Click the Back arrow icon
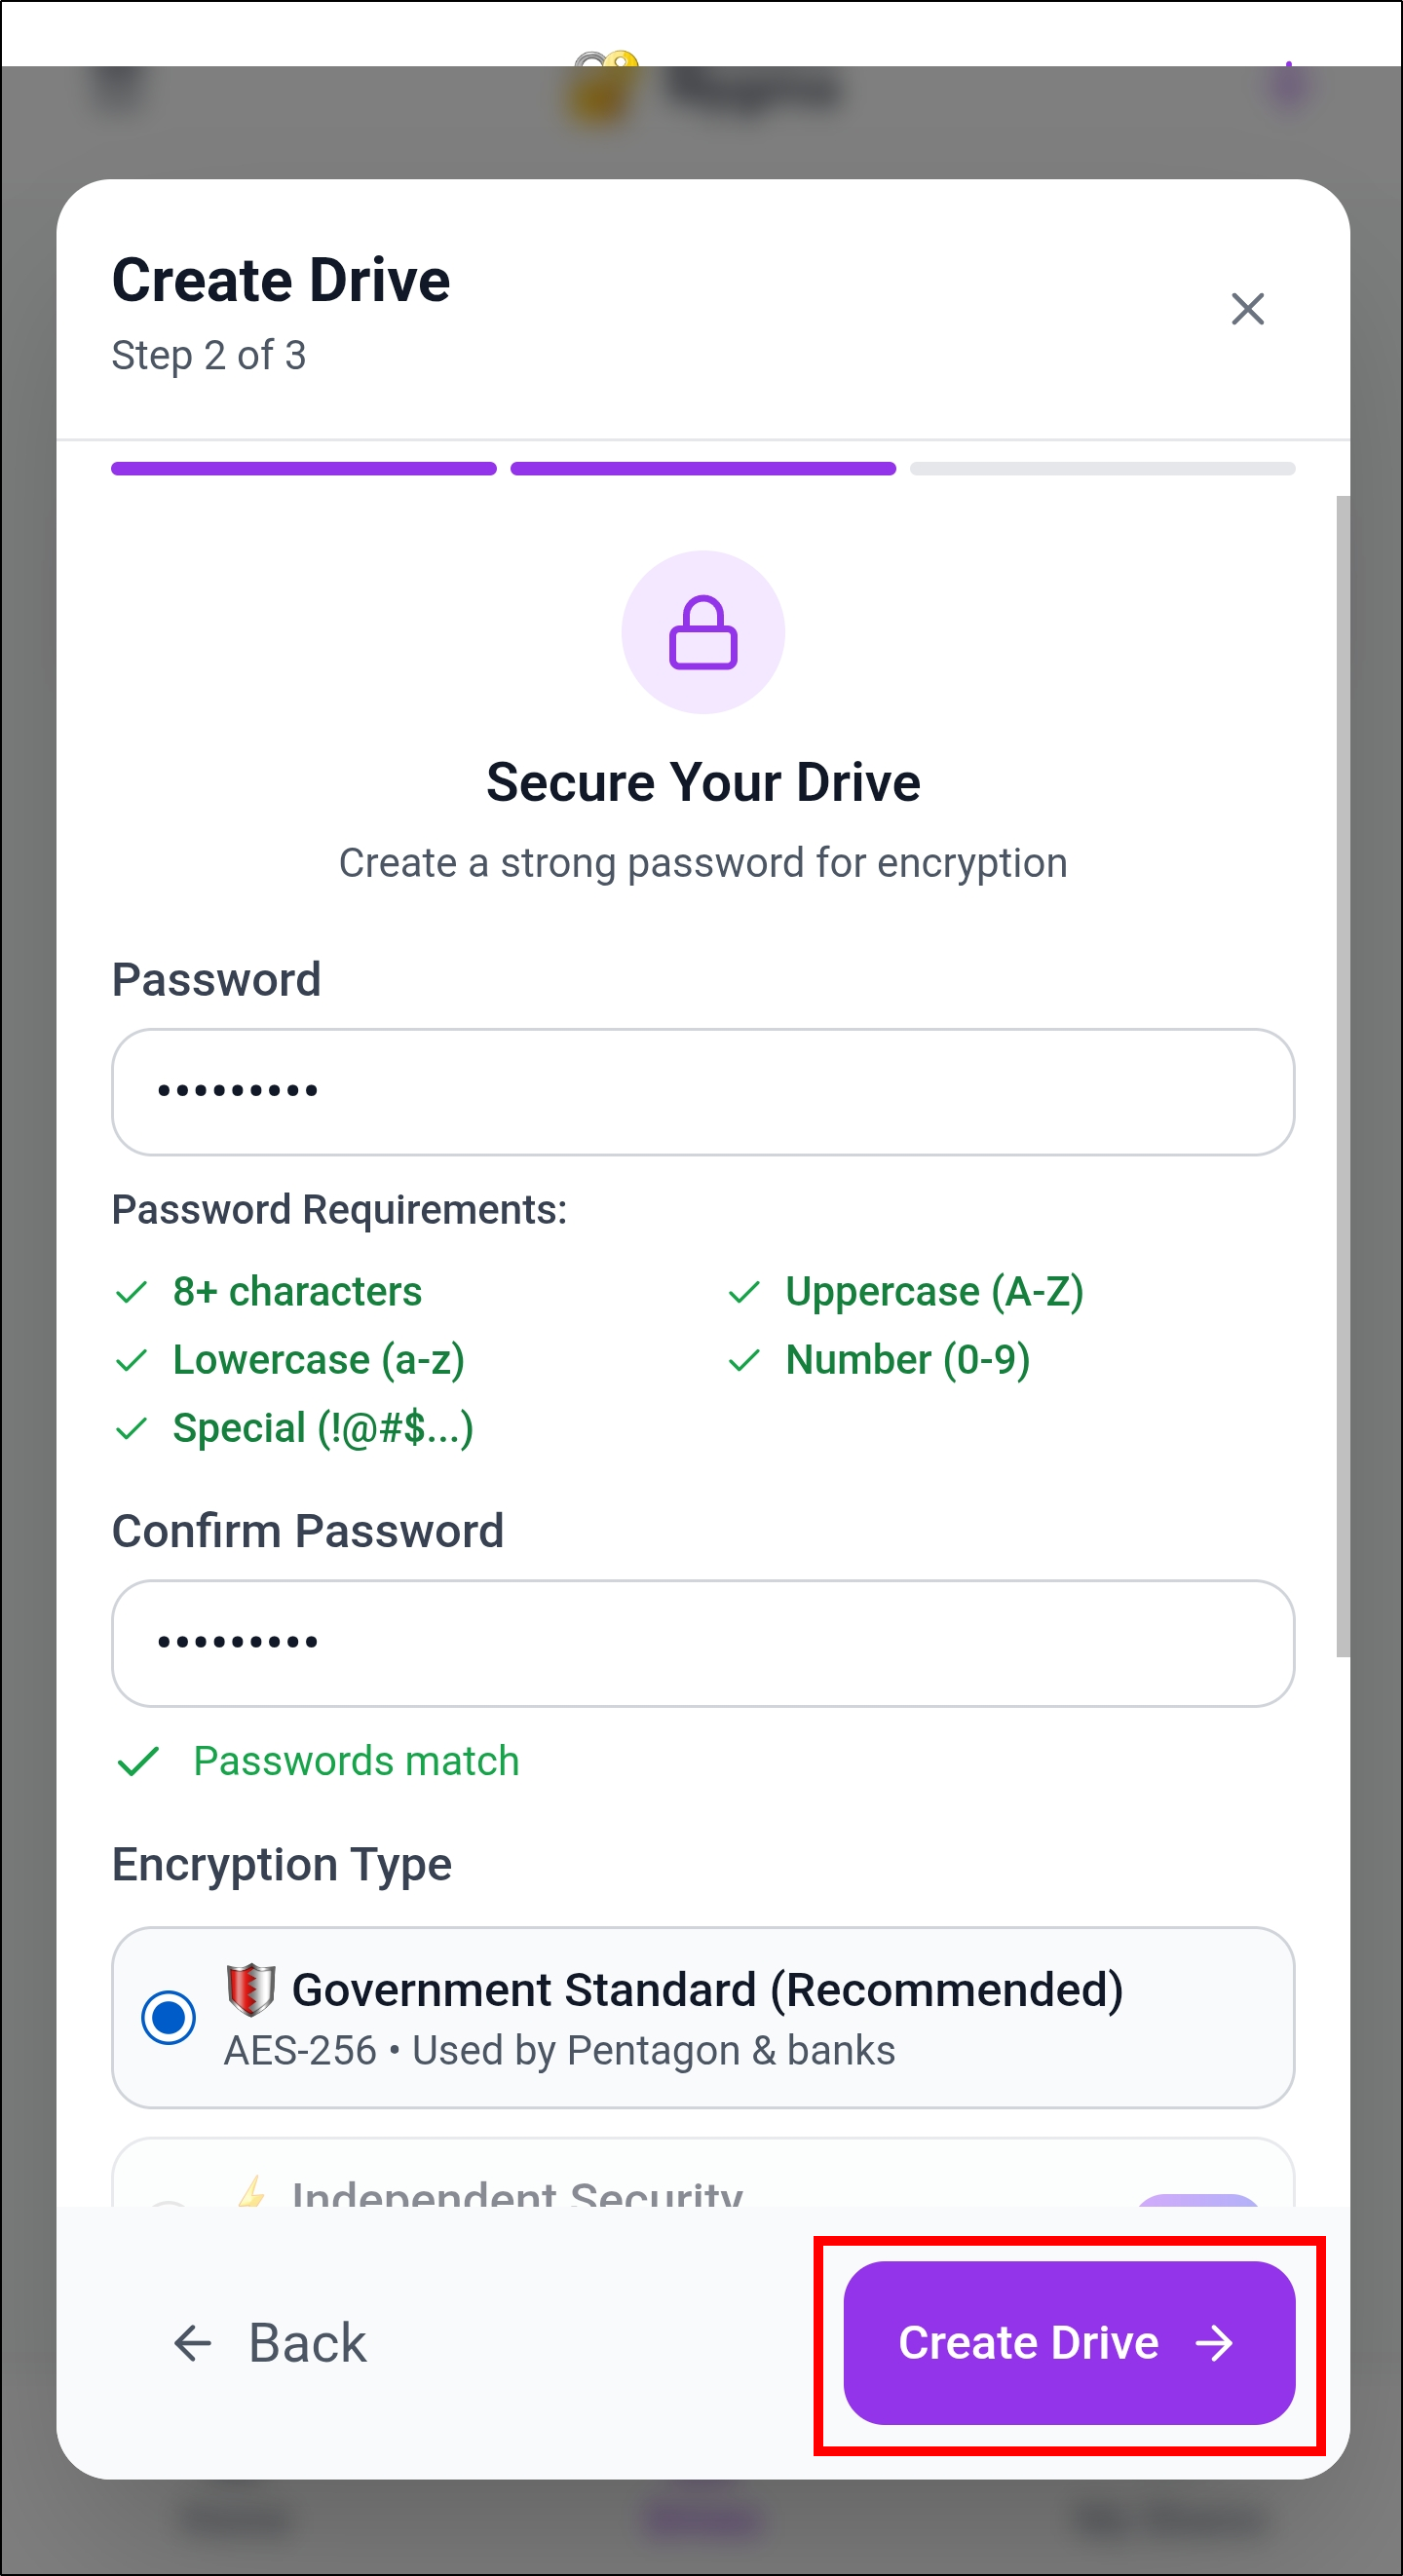Screen dimensions: 1403x2576 (x=192, y=2342)
